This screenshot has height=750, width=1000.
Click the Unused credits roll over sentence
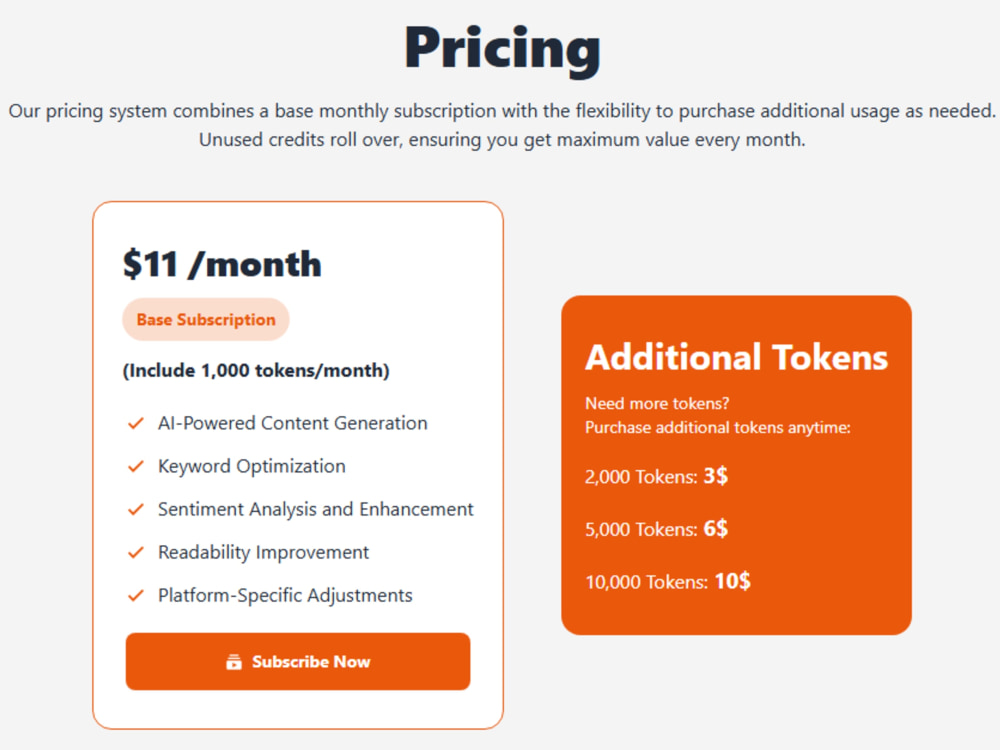pyautogui.click(x=502, y=139)
